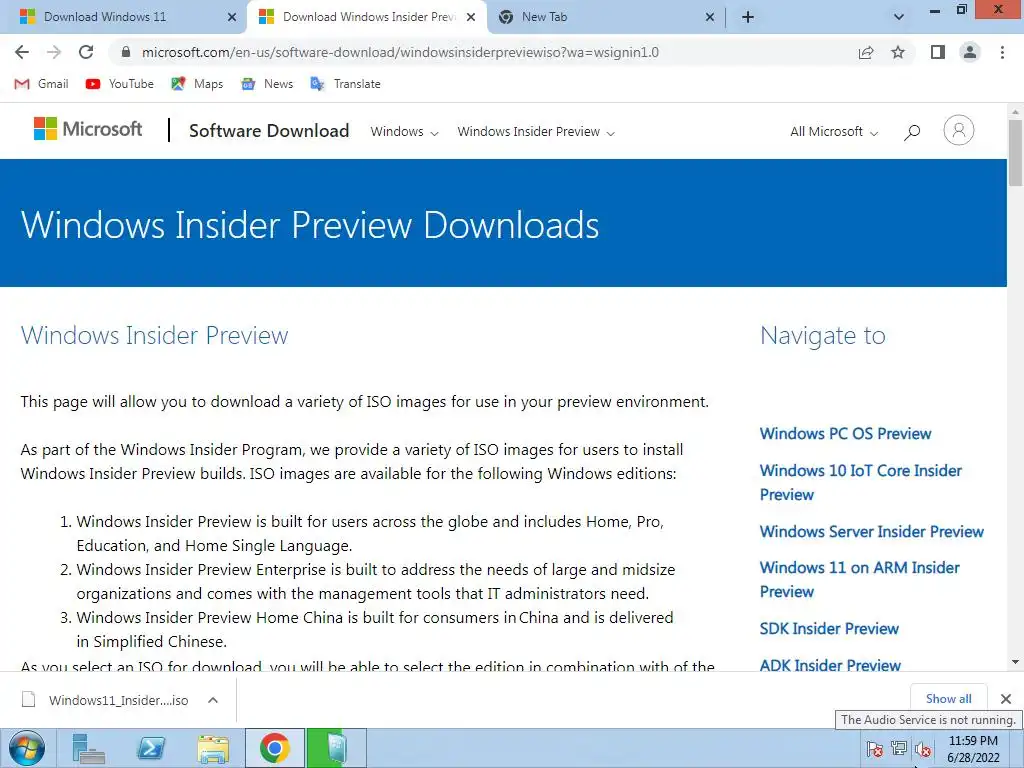
Task: Close the downloads bar
Action: pyautogui.click(x=1006, y=699)
